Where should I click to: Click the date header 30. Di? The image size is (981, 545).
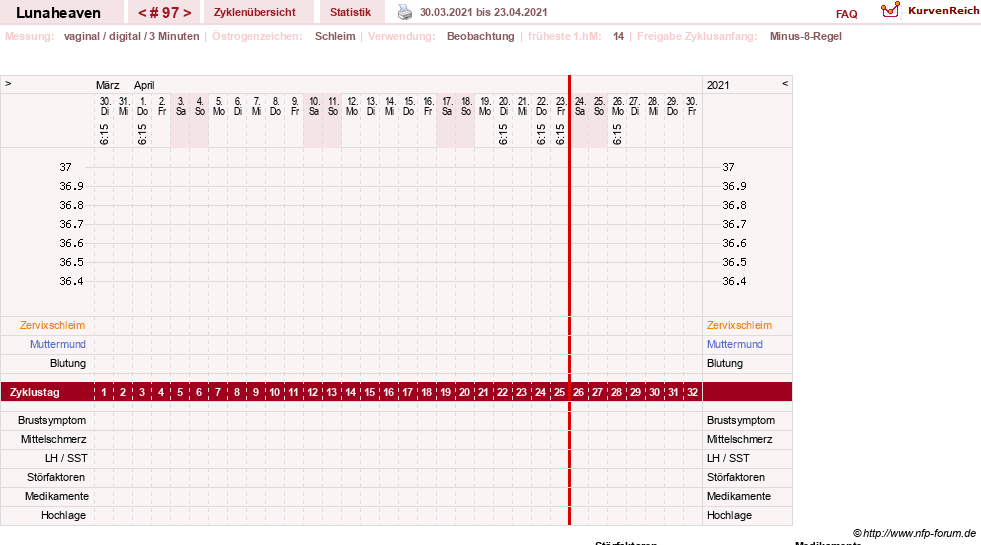pyautogui.click(x=105, y=106)
